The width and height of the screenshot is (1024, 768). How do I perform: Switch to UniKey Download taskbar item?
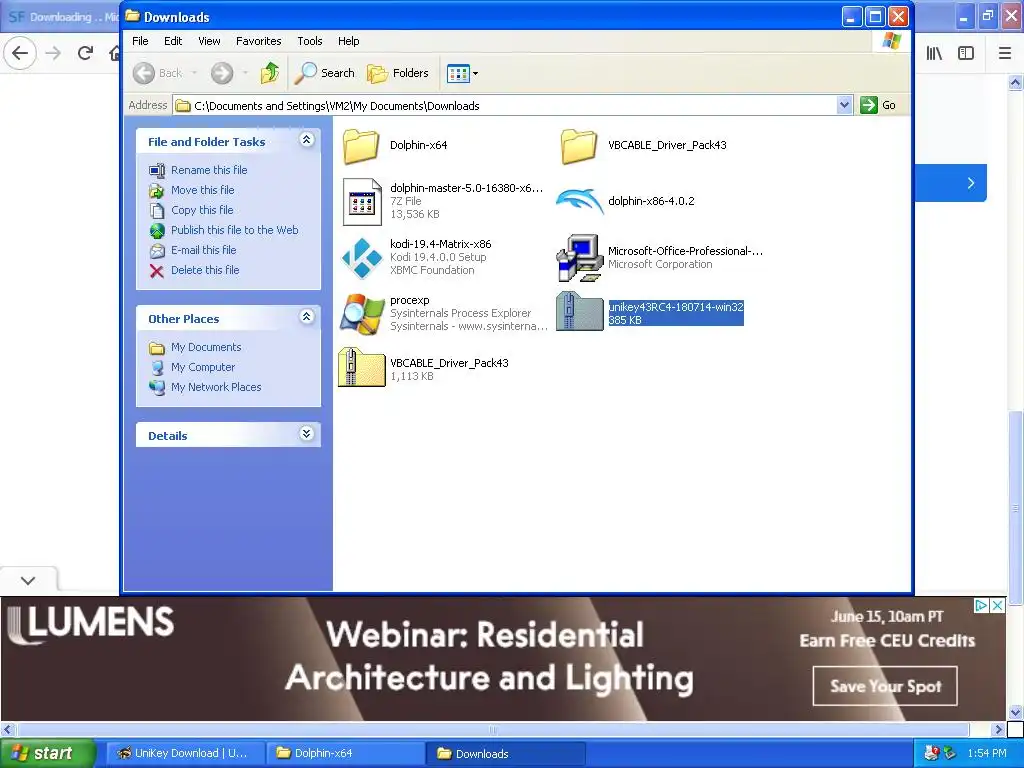click(185, 754)
